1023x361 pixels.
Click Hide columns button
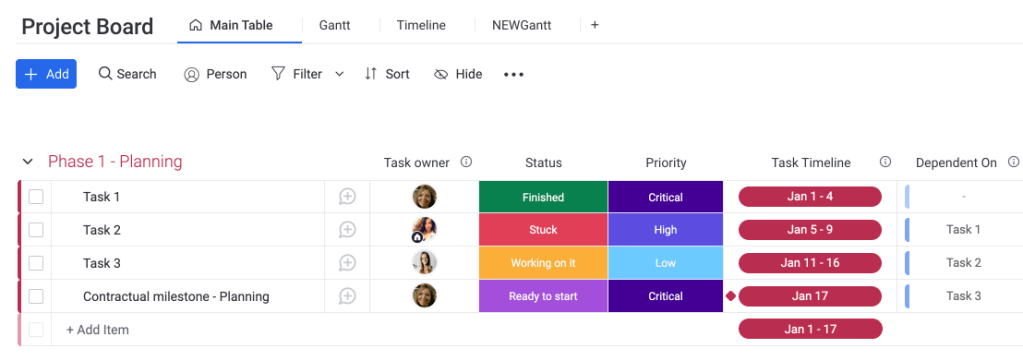coord(458,74)
